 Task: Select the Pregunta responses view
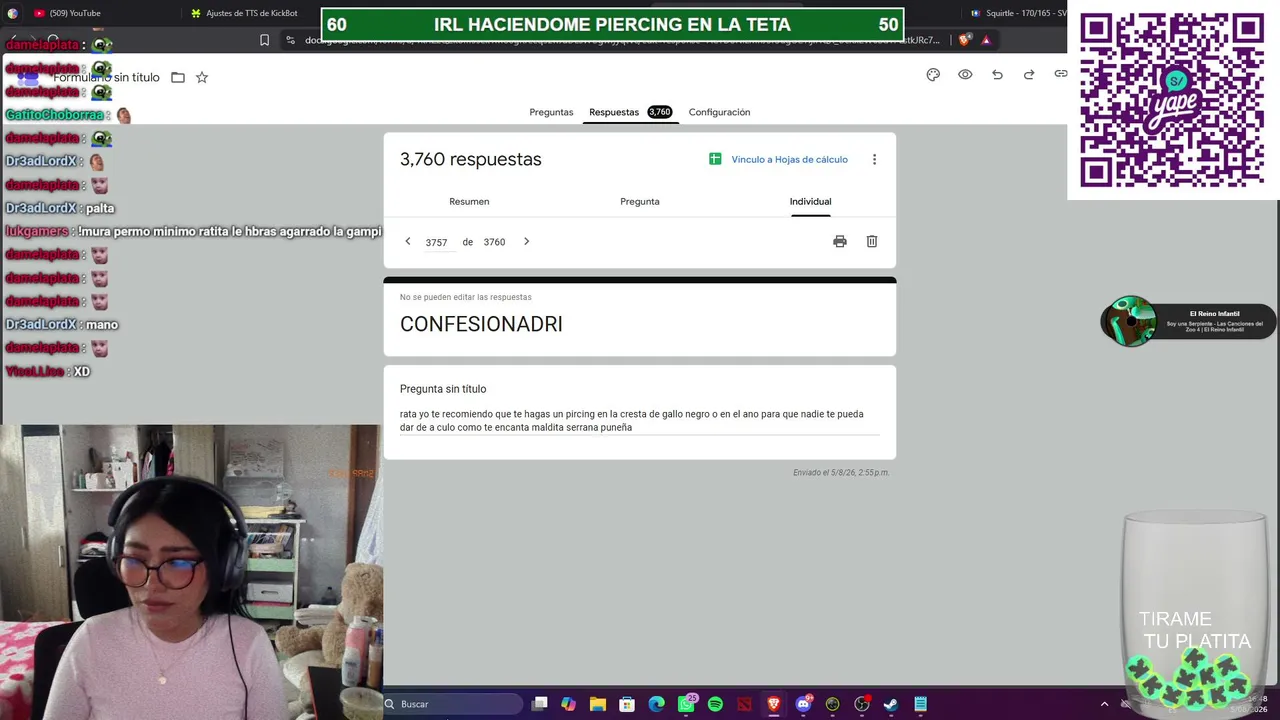(x=640, y=202)
